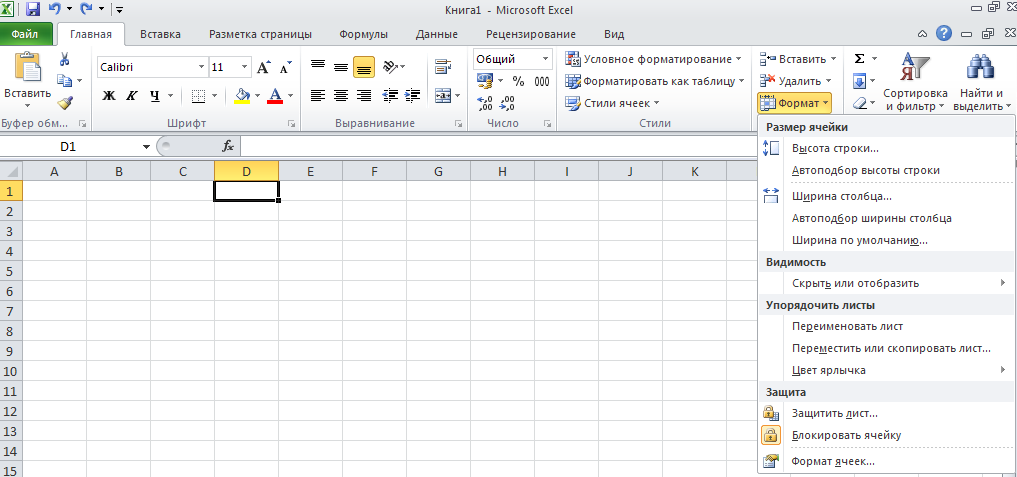Increase font size with larger A icon

263,67
